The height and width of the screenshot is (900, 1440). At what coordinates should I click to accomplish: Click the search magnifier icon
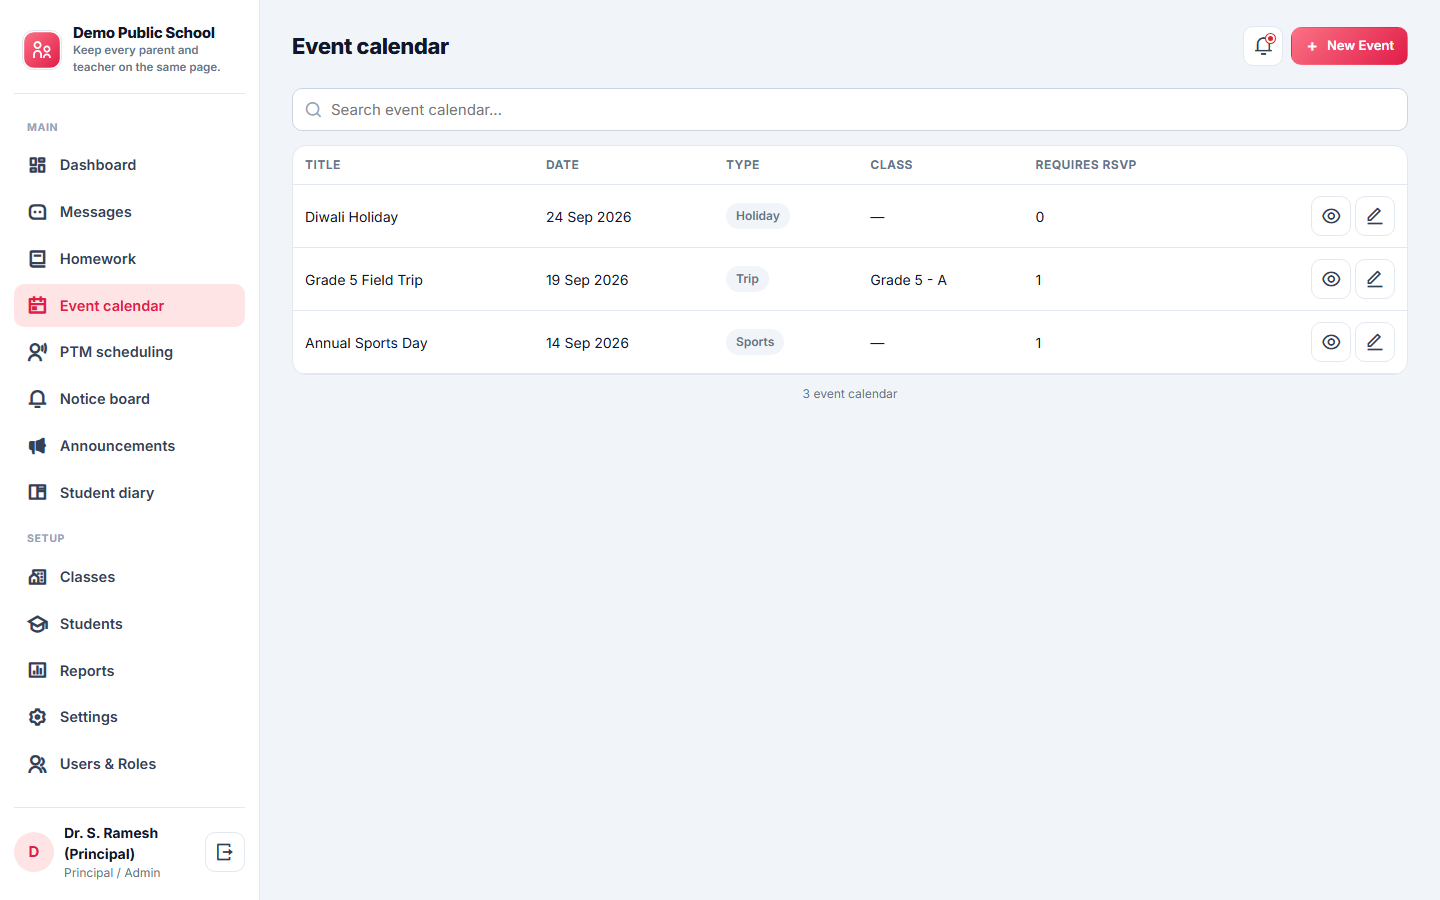pos(313,110)
